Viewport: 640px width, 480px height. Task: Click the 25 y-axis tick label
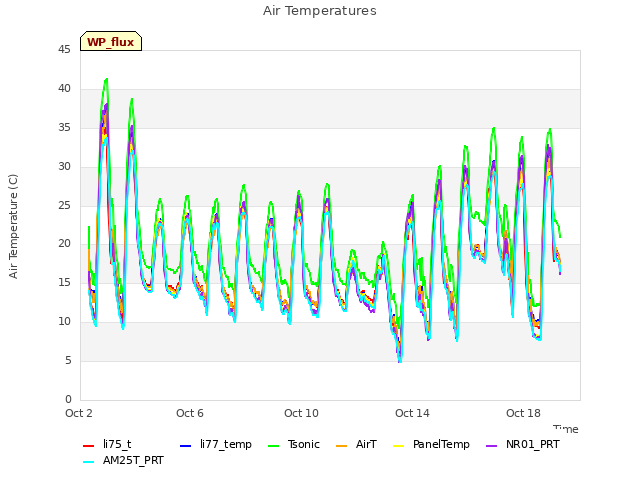64,205
